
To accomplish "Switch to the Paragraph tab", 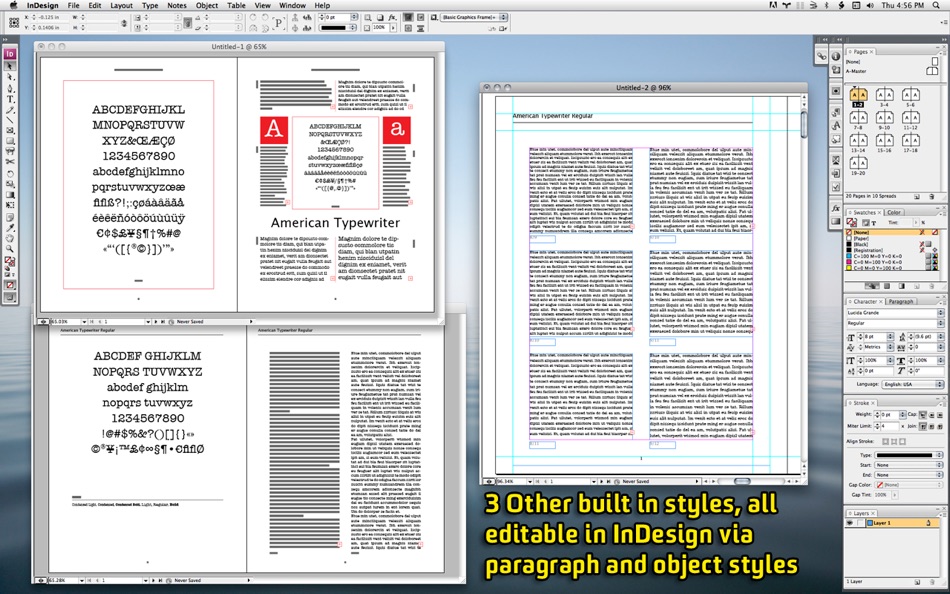I will pyautogui.click(x=901, y=301).
